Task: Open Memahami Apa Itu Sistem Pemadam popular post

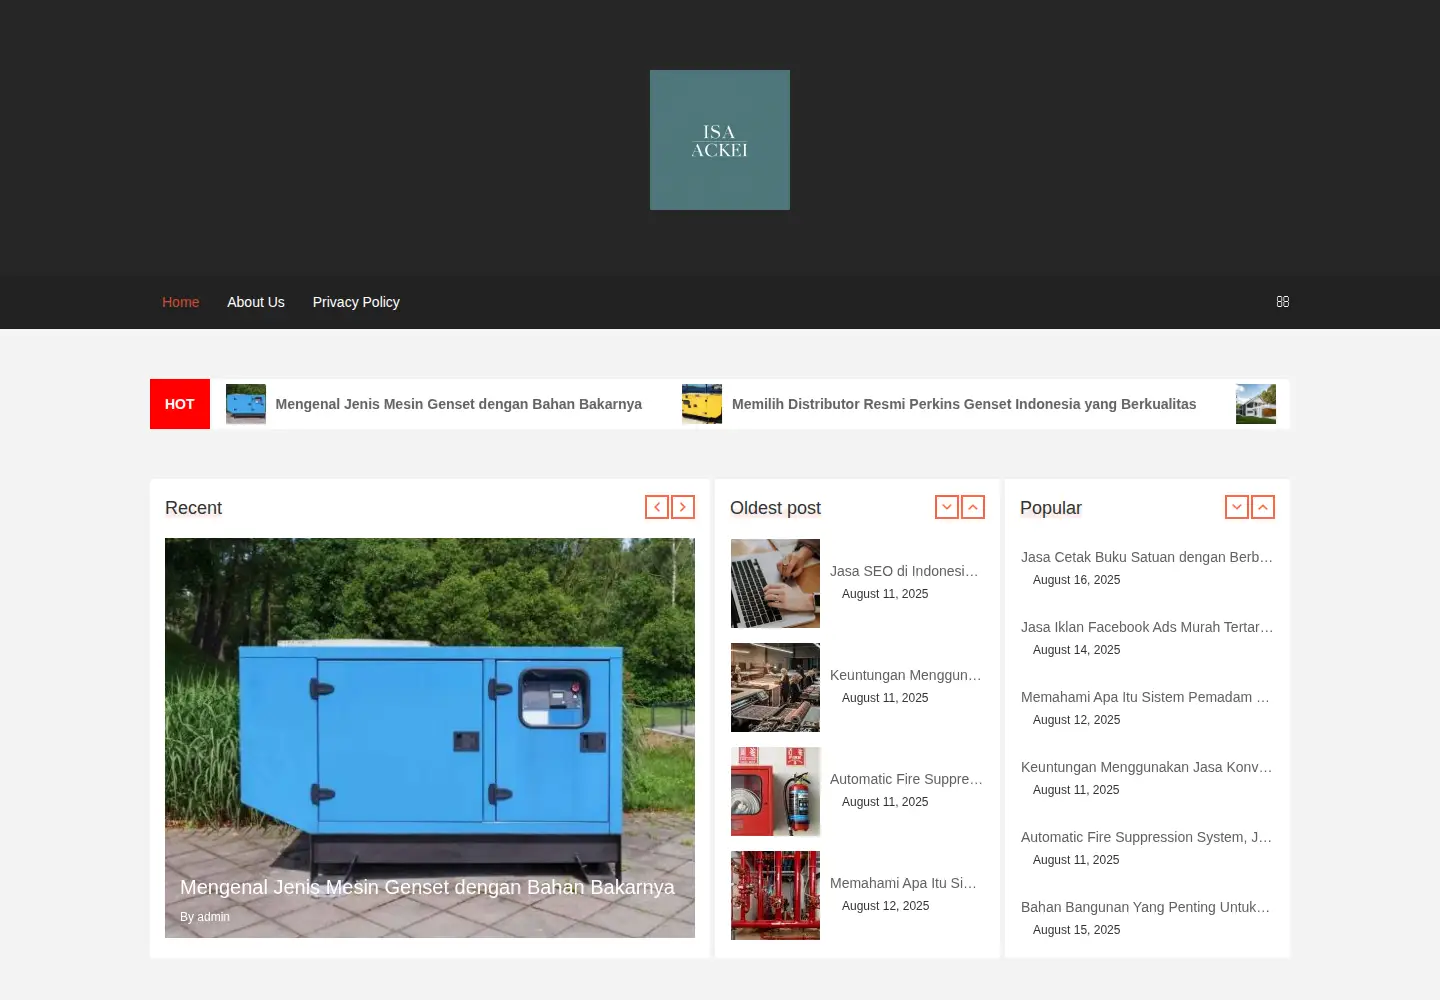Action: click(x=1145, y=697)
